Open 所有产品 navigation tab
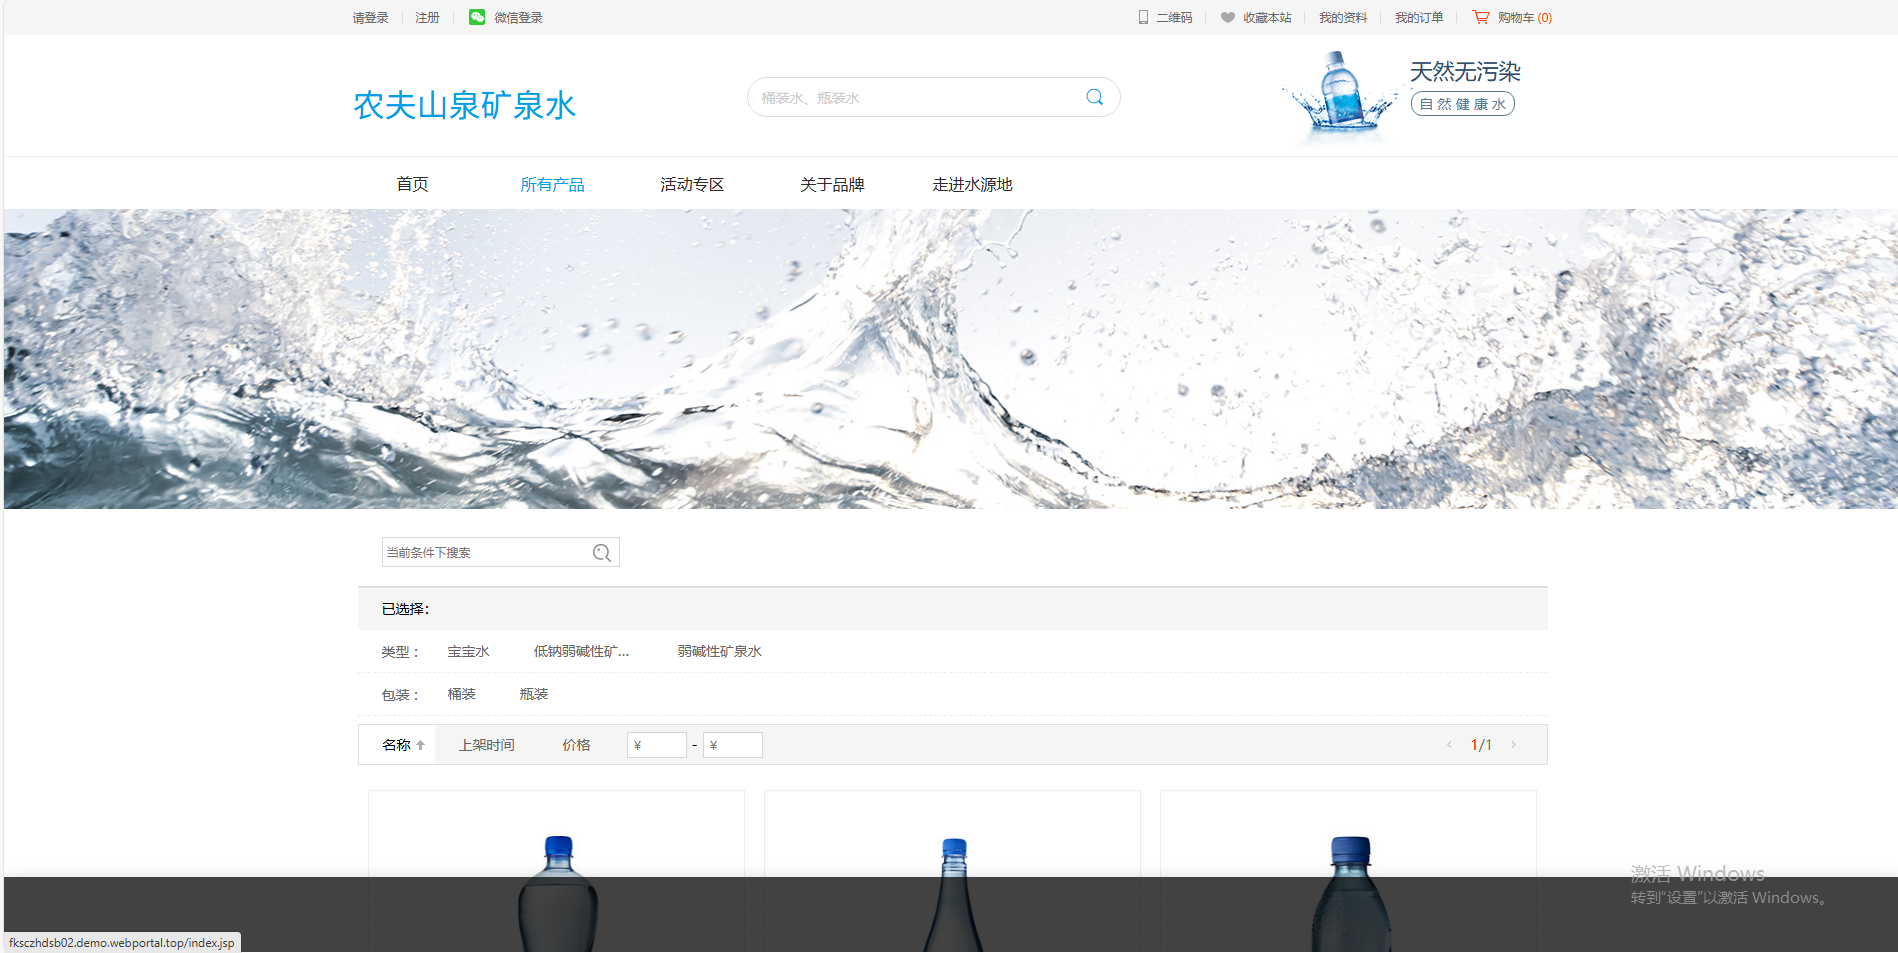 pos(552,185)
